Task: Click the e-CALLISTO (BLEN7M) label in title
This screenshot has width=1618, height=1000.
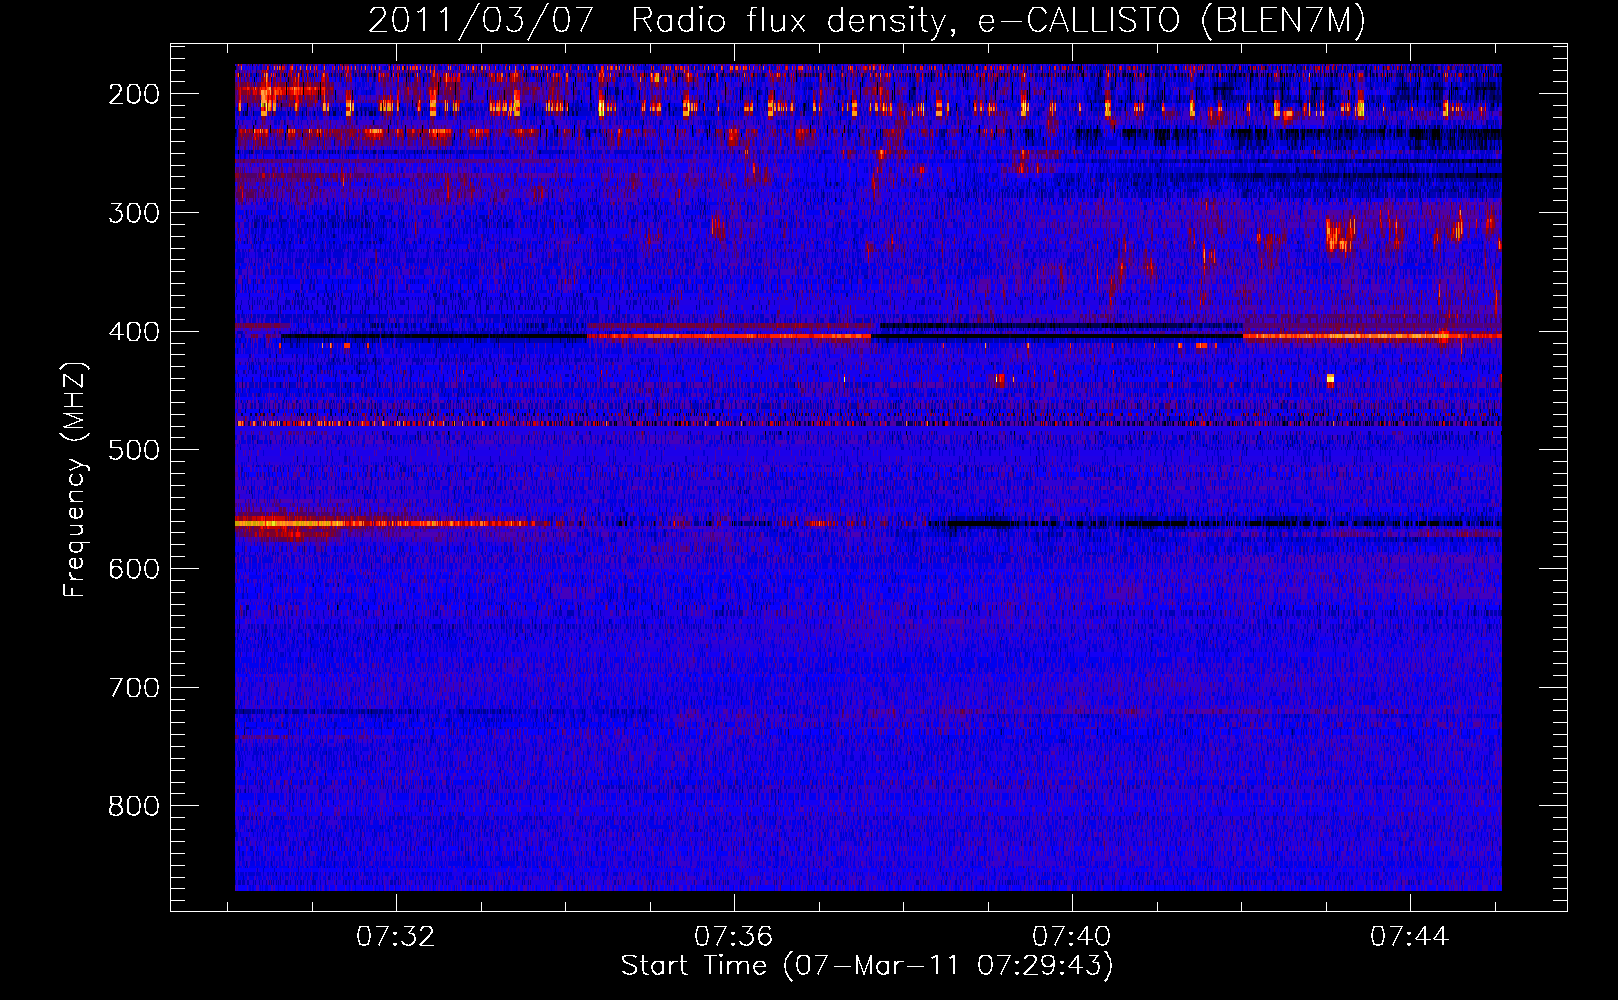Action: click(1171, 21)
